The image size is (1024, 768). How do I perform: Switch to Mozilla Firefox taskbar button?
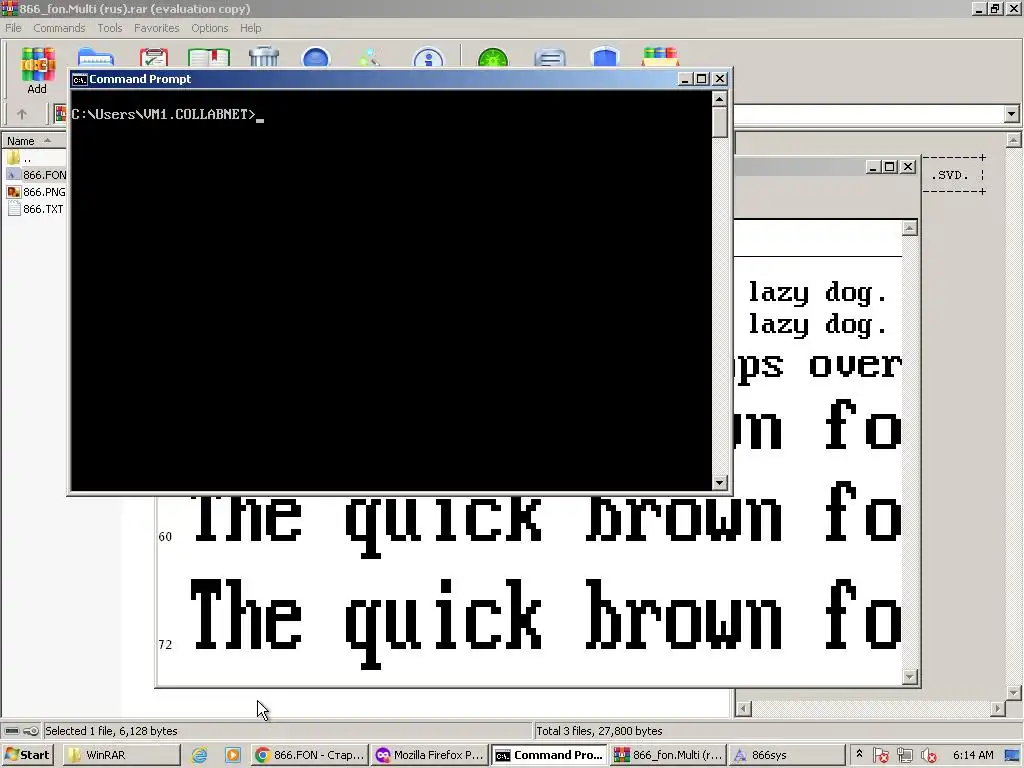[x=430, y=755]
